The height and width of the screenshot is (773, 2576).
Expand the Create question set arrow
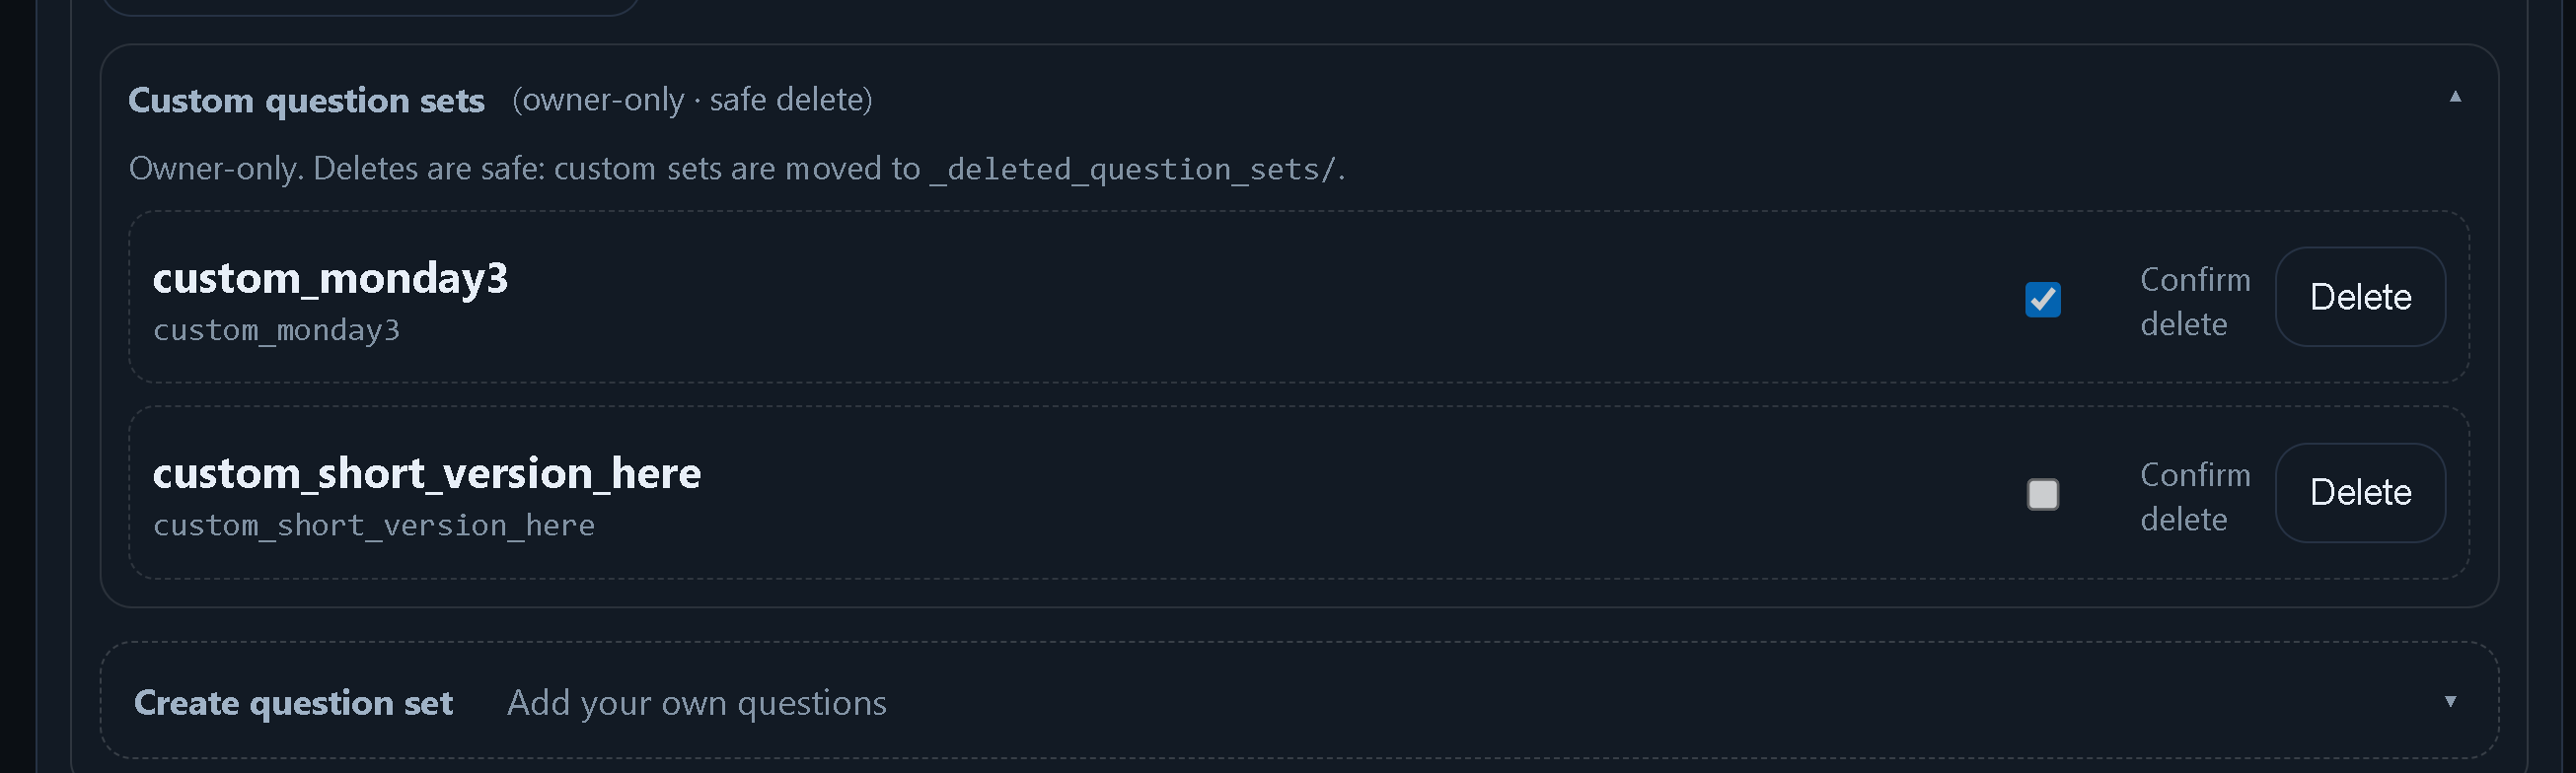pyautogui.click(x=2449, y=702)
